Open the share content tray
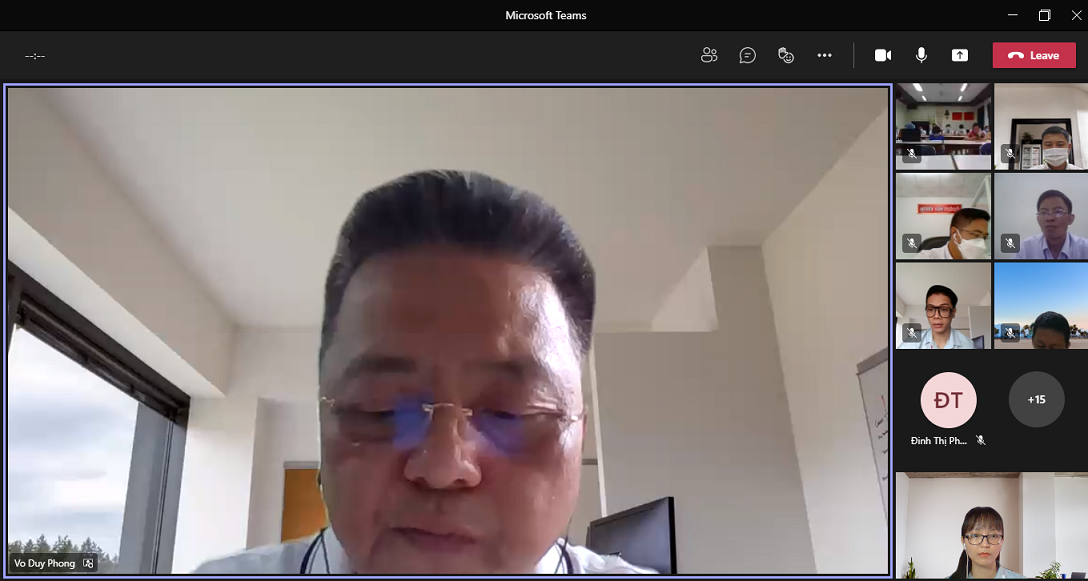Viewport: 1088px width, 581px height. point(960,56)
